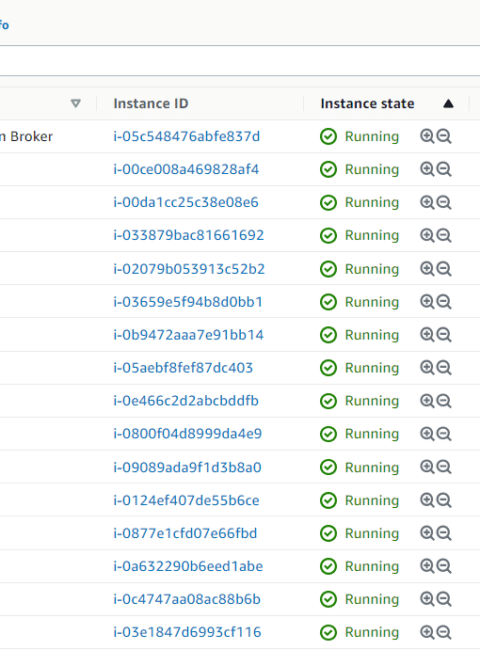
Task: Zoom out icon for i-0877e1cfd07e66fbd row
Action: [444, 533]
